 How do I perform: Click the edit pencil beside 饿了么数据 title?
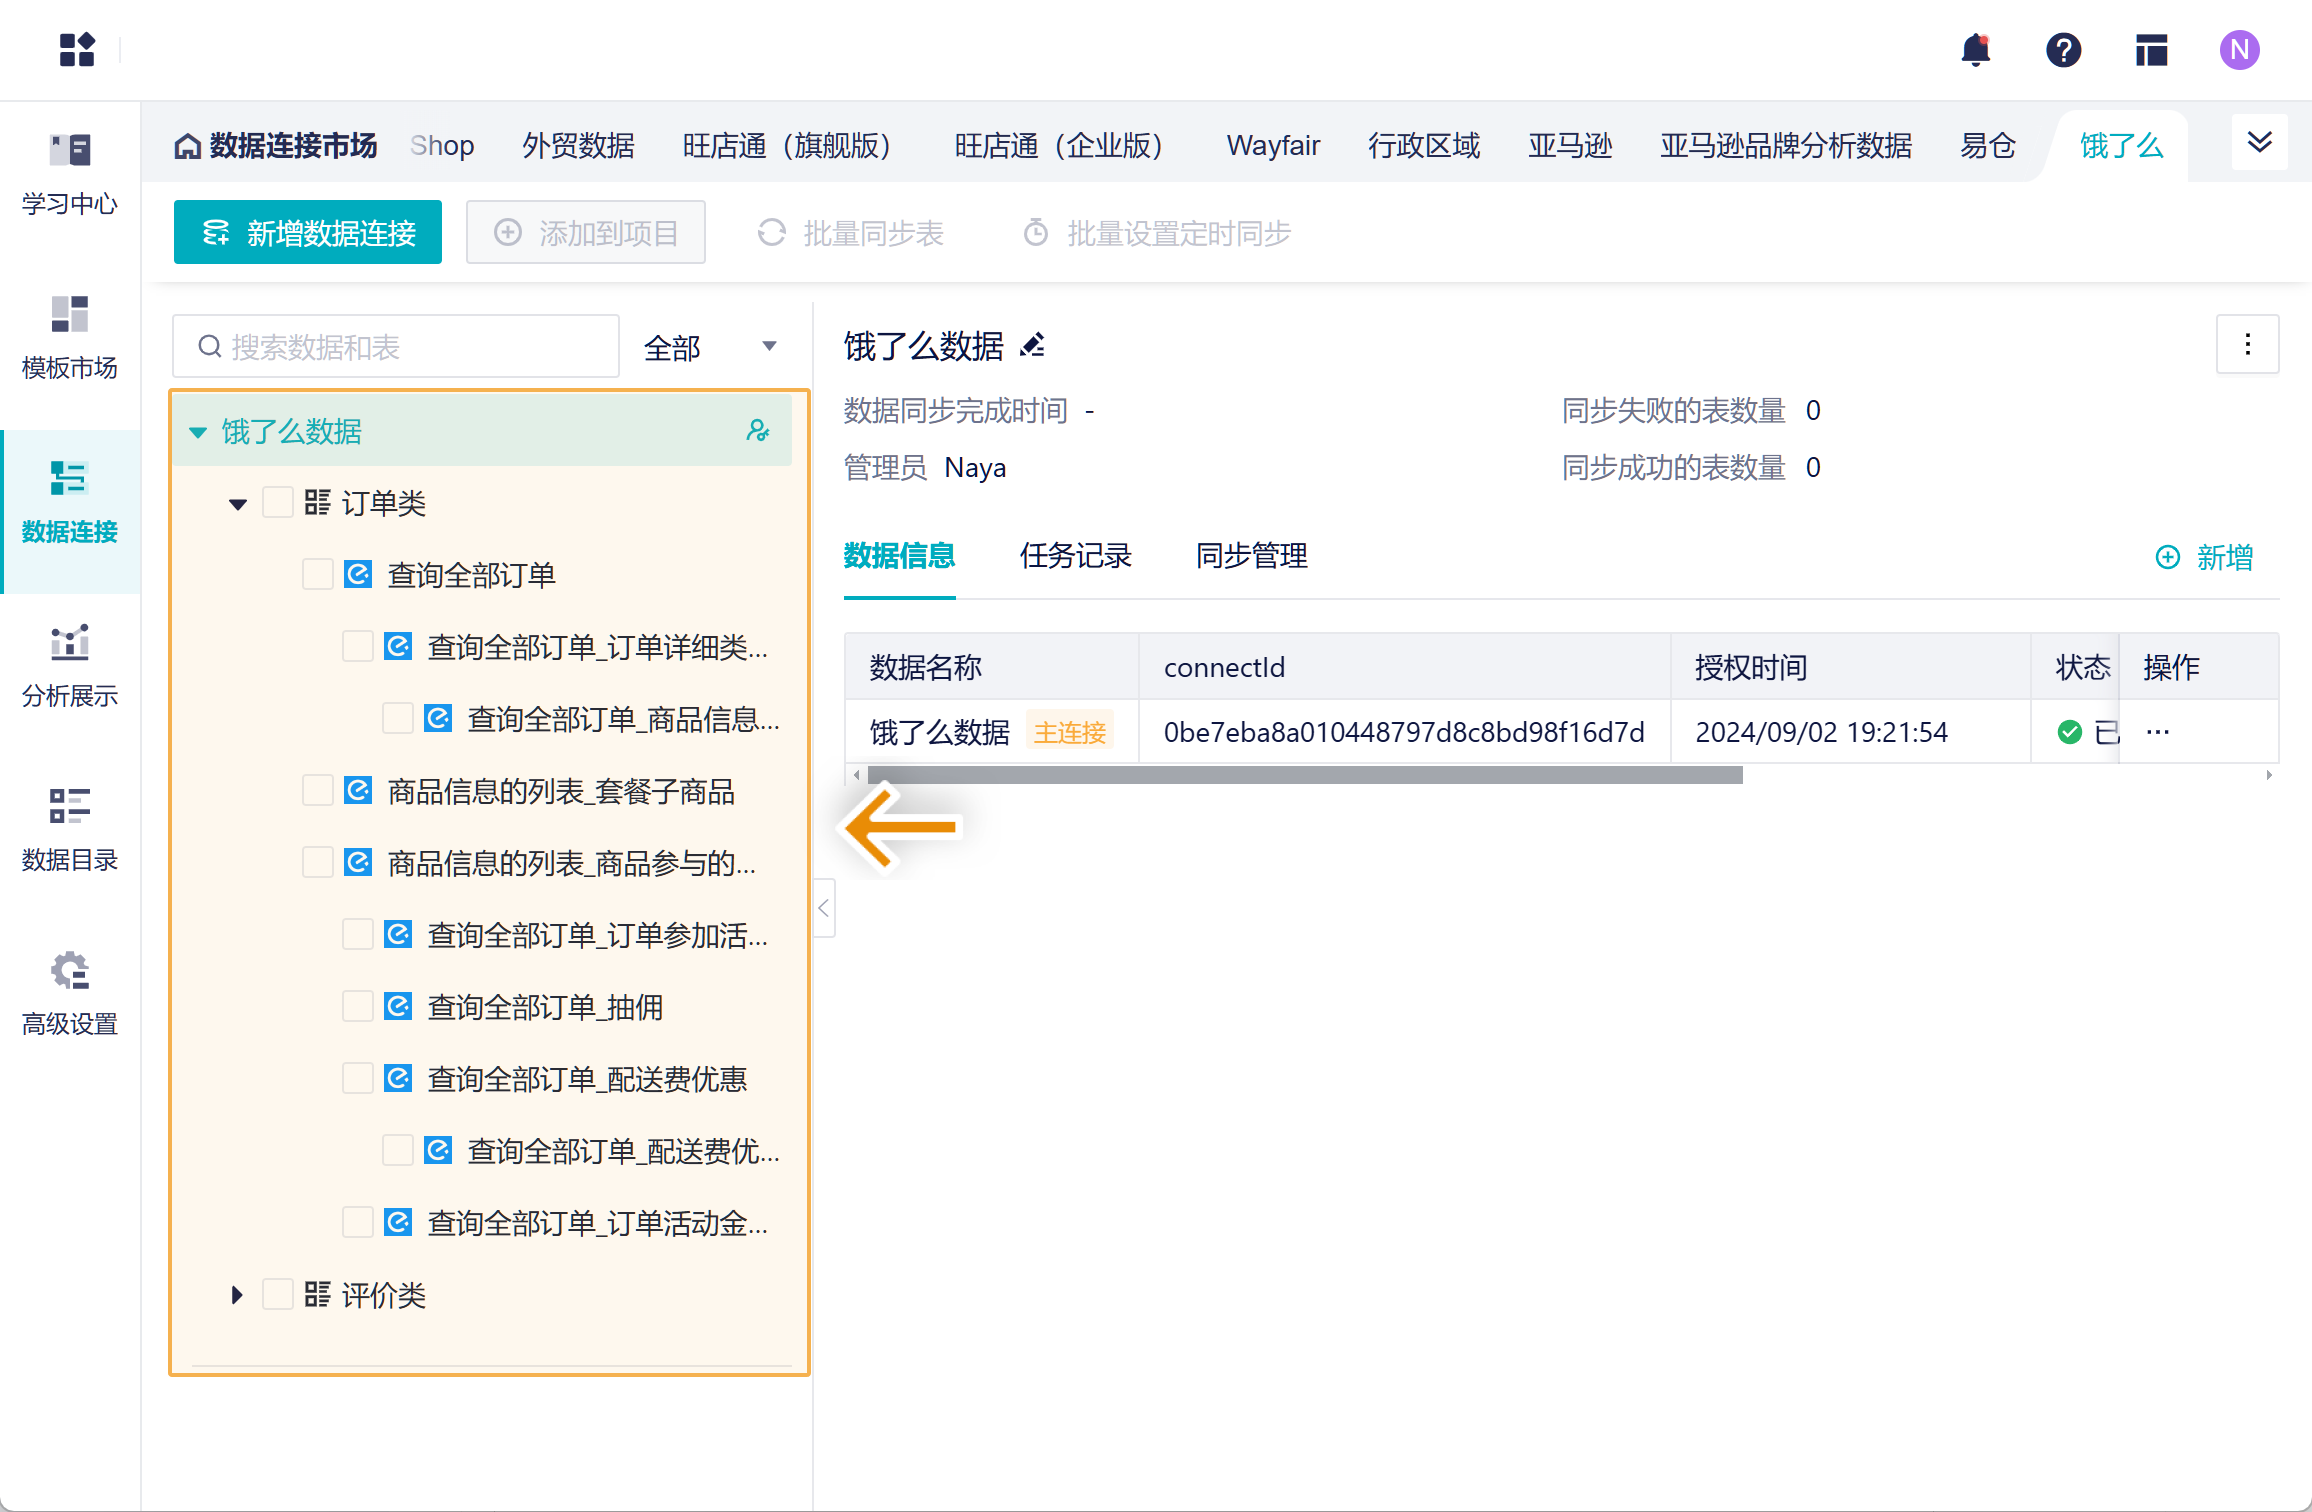coord(1033,346)
